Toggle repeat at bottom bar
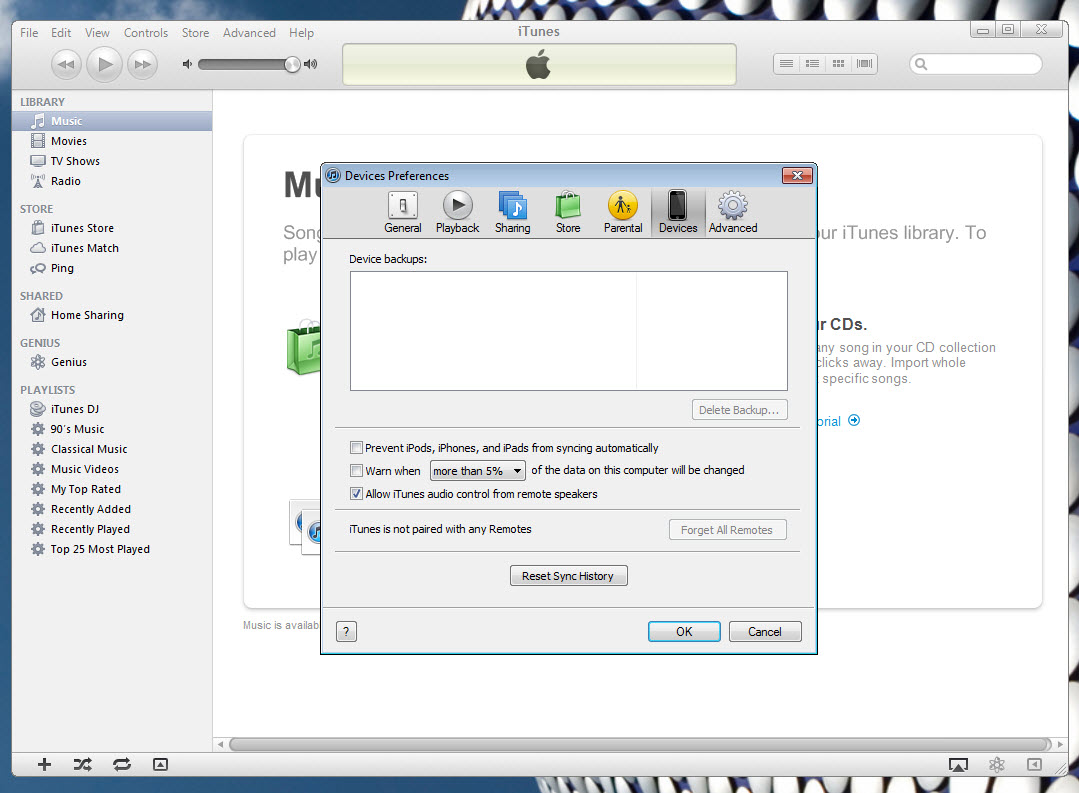 click(122, 764)
